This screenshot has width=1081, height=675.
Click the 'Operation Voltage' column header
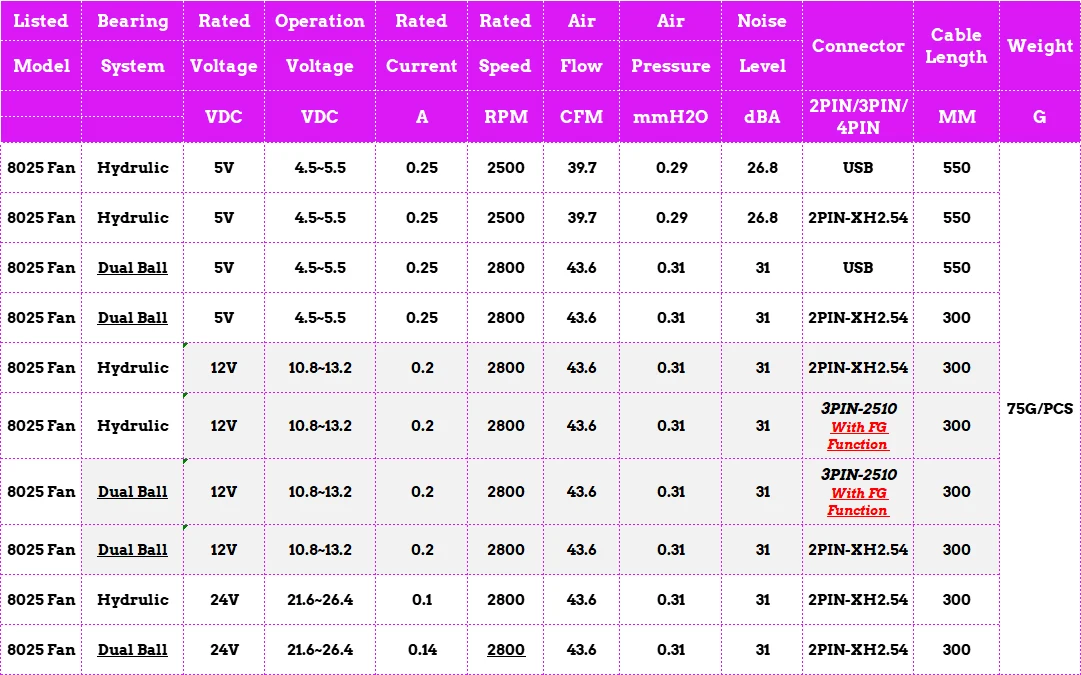pyautogui.click(x=319, y=44)
